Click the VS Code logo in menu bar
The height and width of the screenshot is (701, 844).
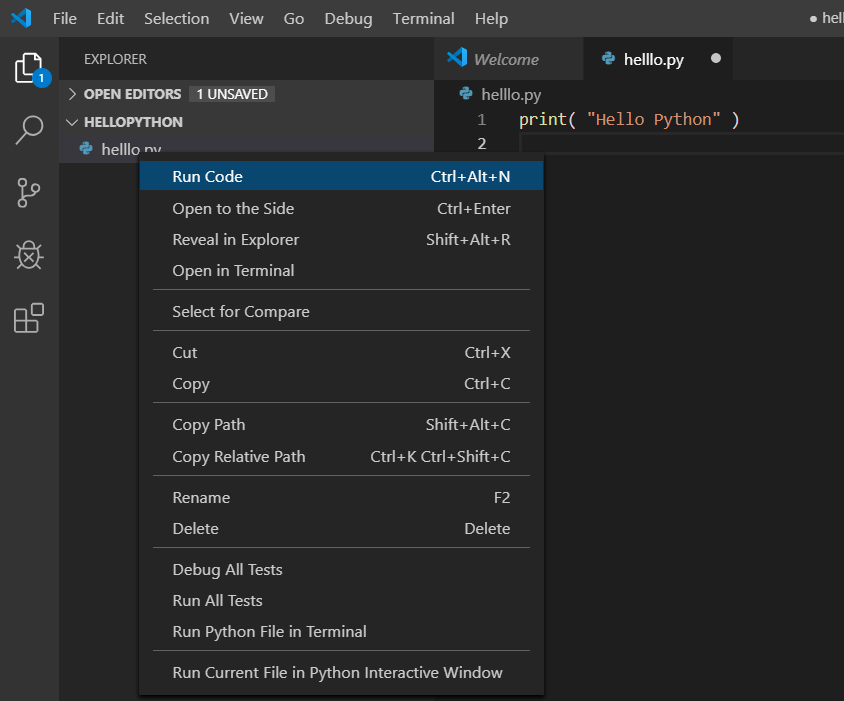point(22,18)
